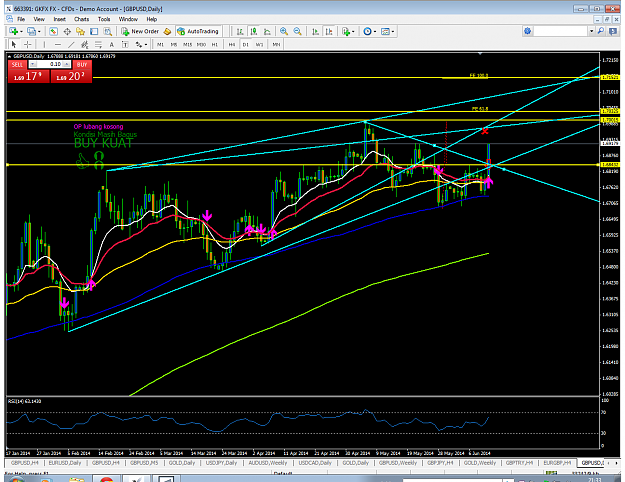Screen dimensions: 625x482
Task: Switch chart to Line Chart mode
Action: (x=267, y=31)
